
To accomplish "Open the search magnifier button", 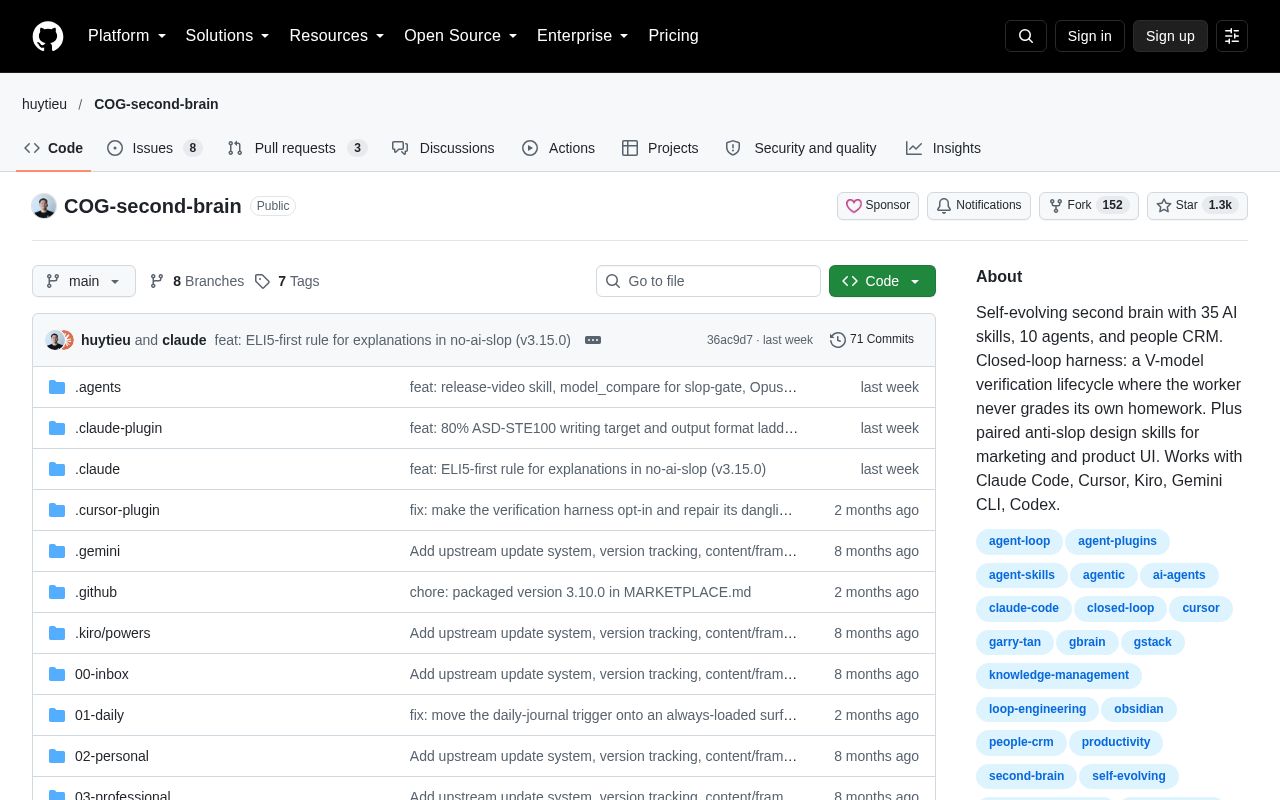I will 1026,36.
